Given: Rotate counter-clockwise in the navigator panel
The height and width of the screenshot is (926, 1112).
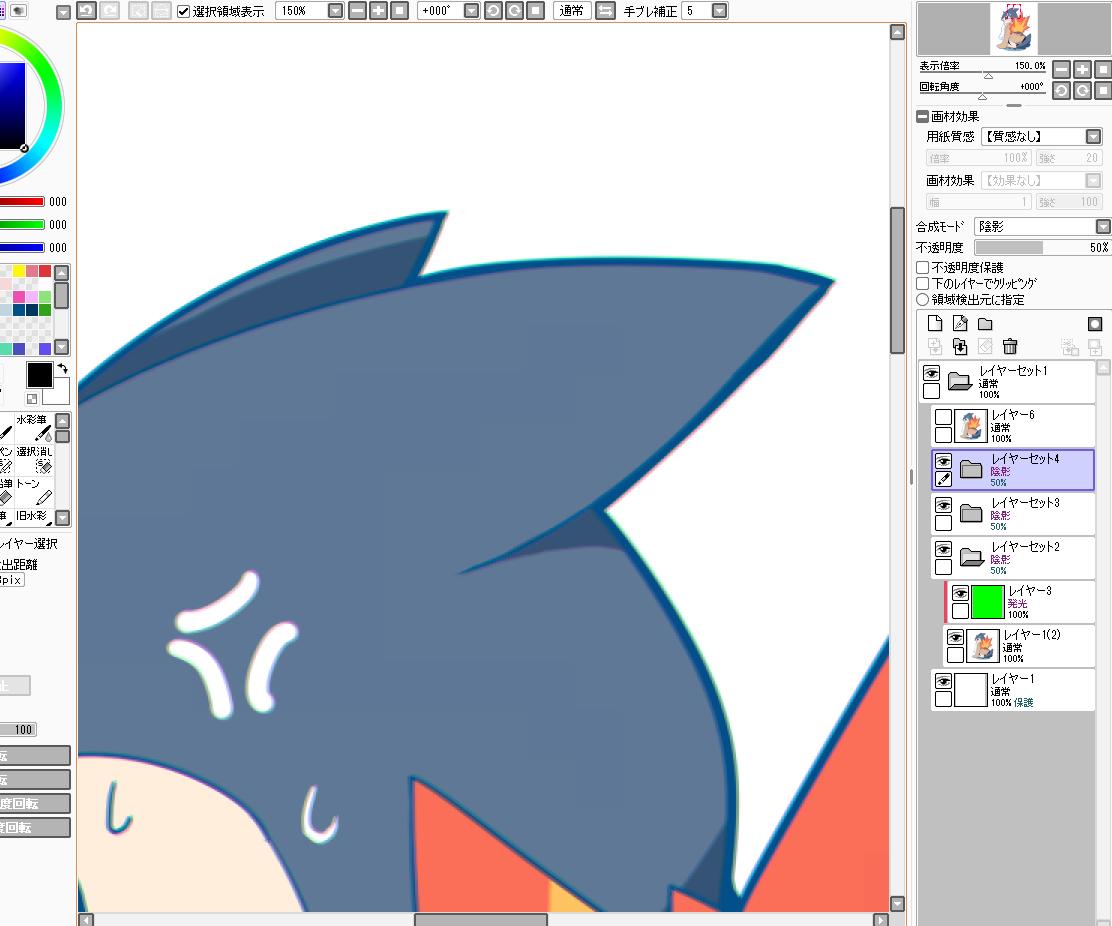Looking at the screenshot, I should [x=1062, y=91].
